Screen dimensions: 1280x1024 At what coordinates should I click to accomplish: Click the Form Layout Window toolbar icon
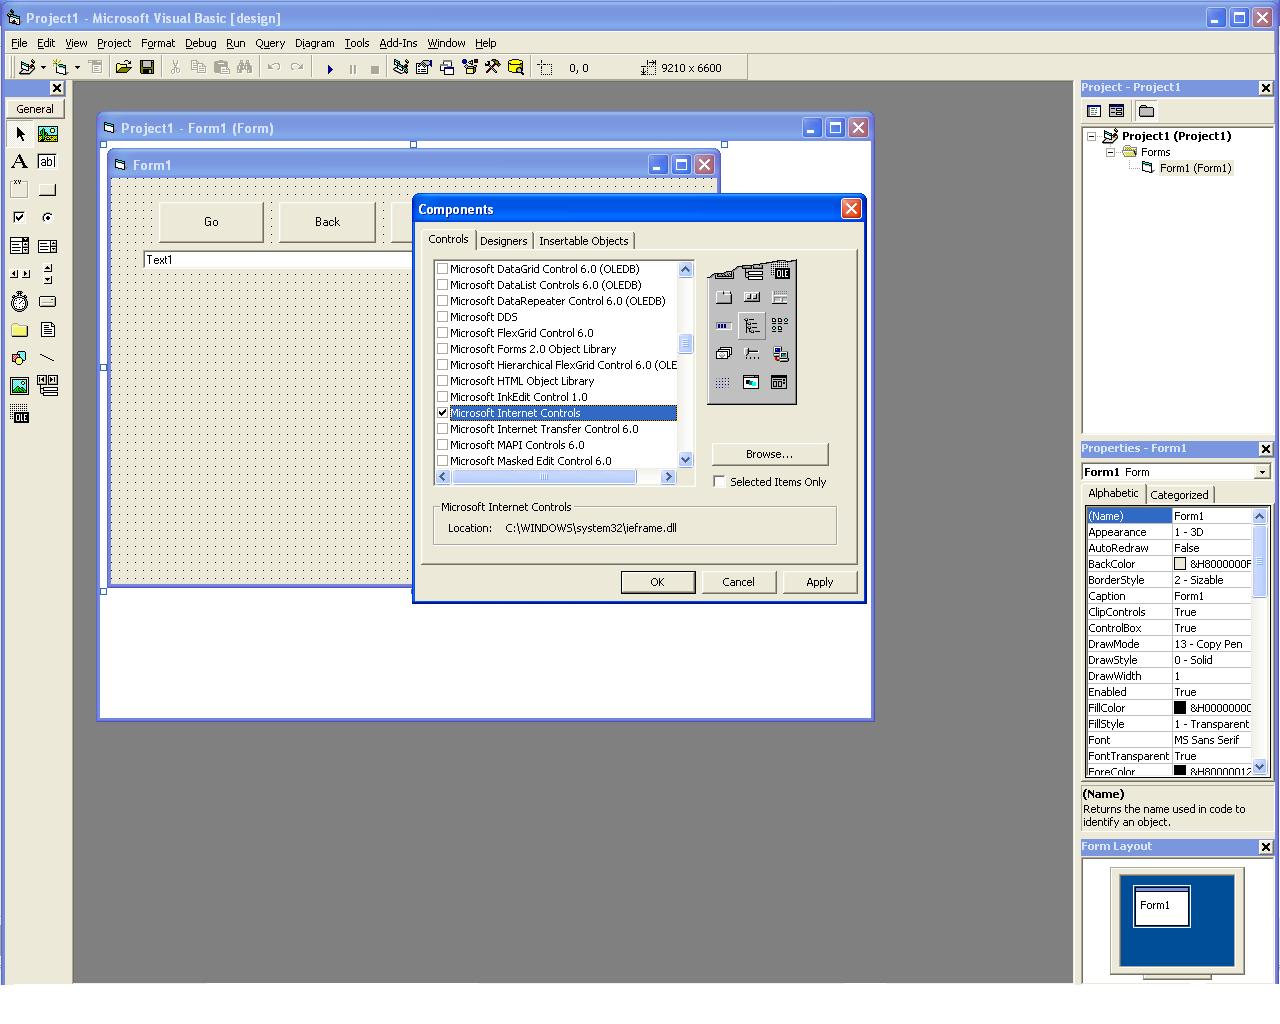[x=447, y=68]
